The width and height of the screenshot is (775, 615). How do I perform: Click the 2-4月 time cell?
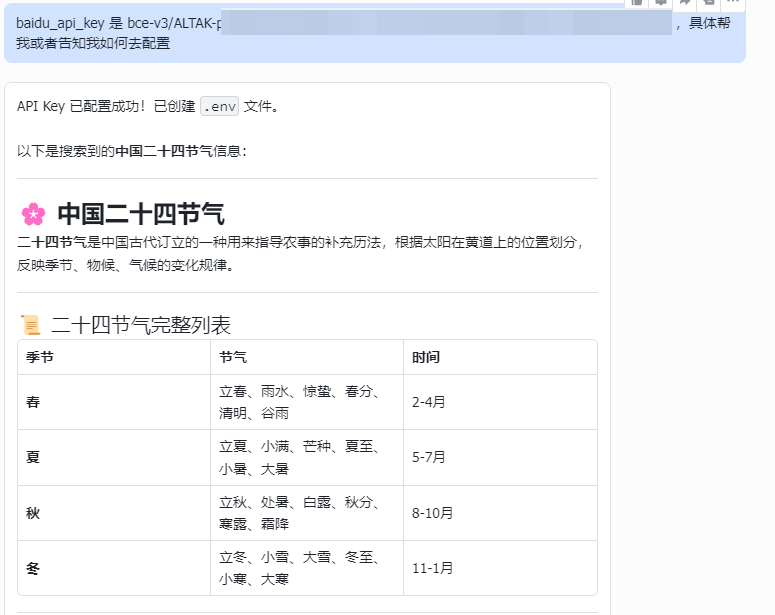click(428, 402)
